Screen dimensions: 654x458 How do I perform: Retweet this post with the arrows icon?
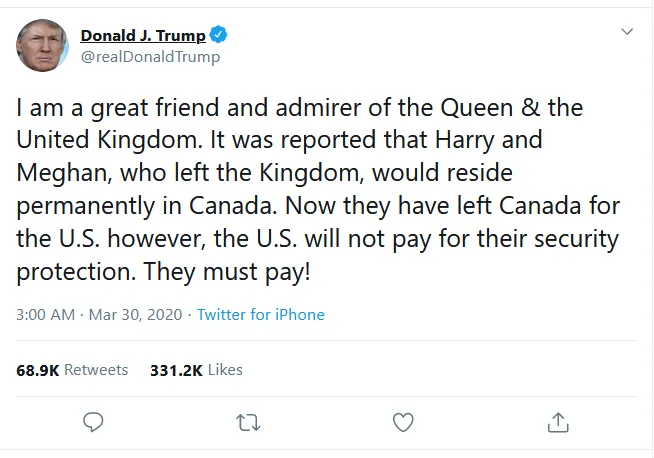tap(248, 423)
